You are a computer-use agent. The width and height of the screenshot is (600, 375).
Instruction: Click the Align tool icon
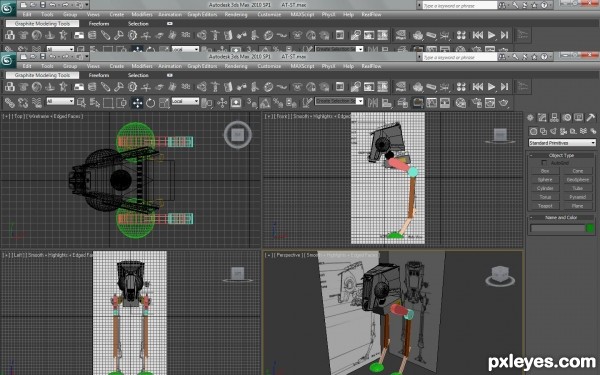(x=387, y=103)
